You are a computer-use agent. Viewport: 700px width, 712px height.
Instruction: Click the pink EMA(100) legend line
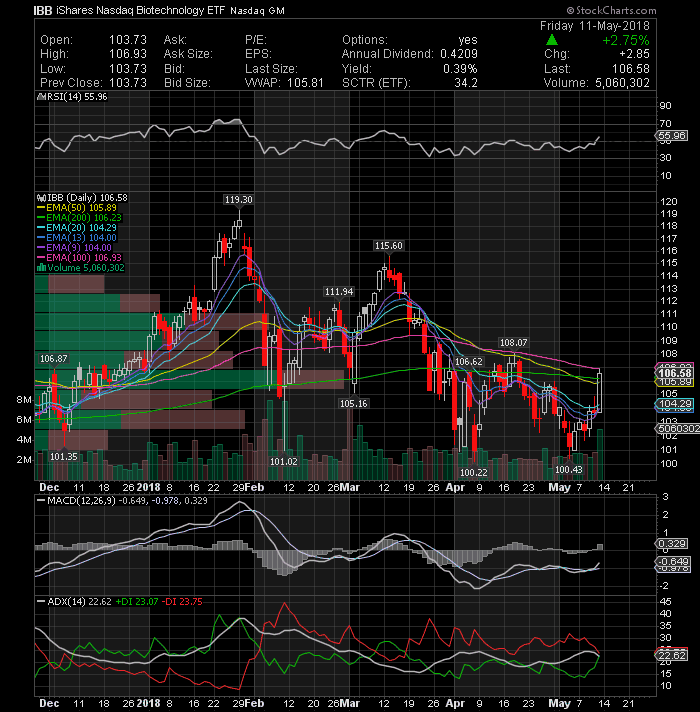click(x=41, y=258)
